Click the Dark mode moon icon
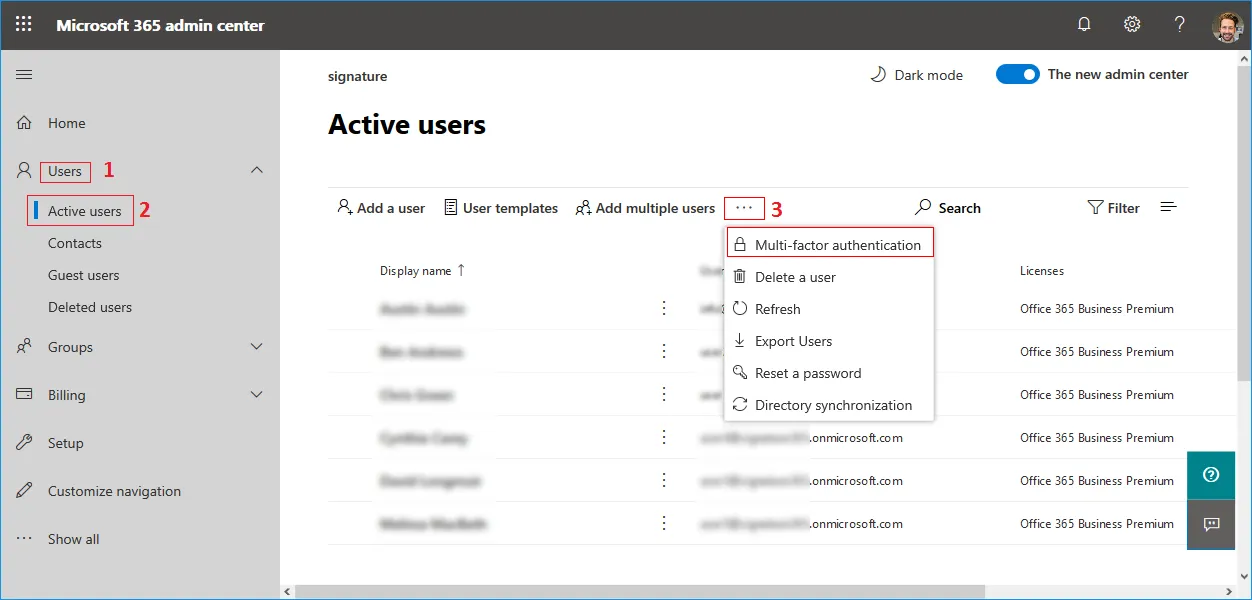This screenshot has height=600, width=1252. coord(878,75)
